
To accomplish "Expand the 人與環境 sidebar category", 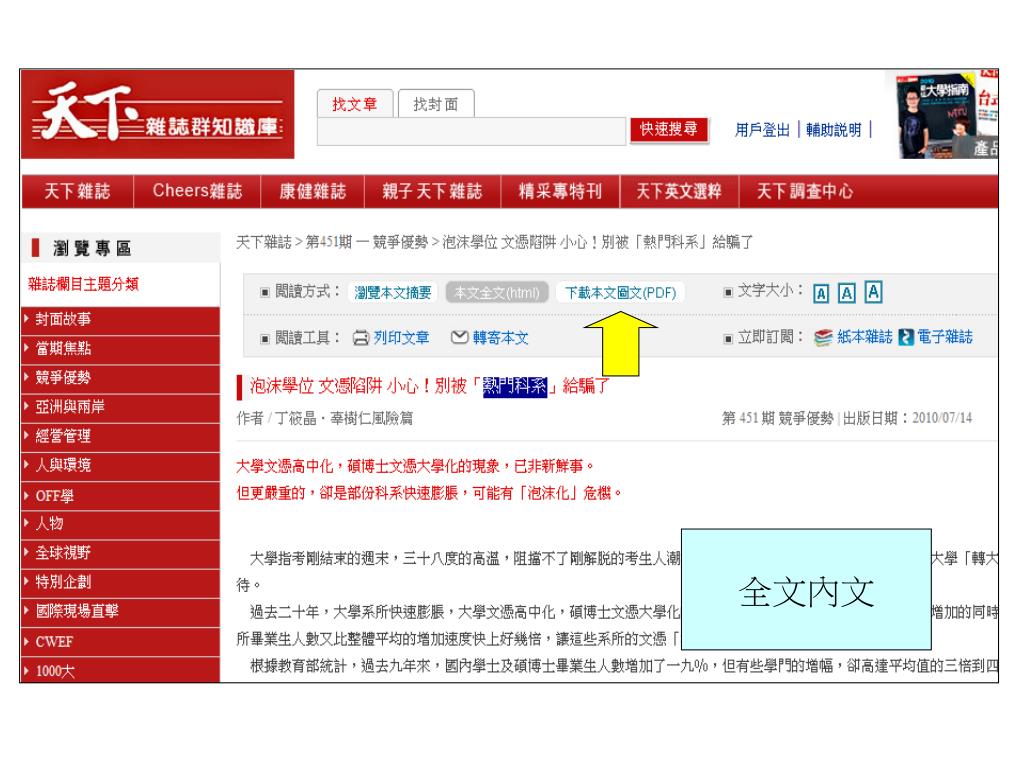I will 120,466.
